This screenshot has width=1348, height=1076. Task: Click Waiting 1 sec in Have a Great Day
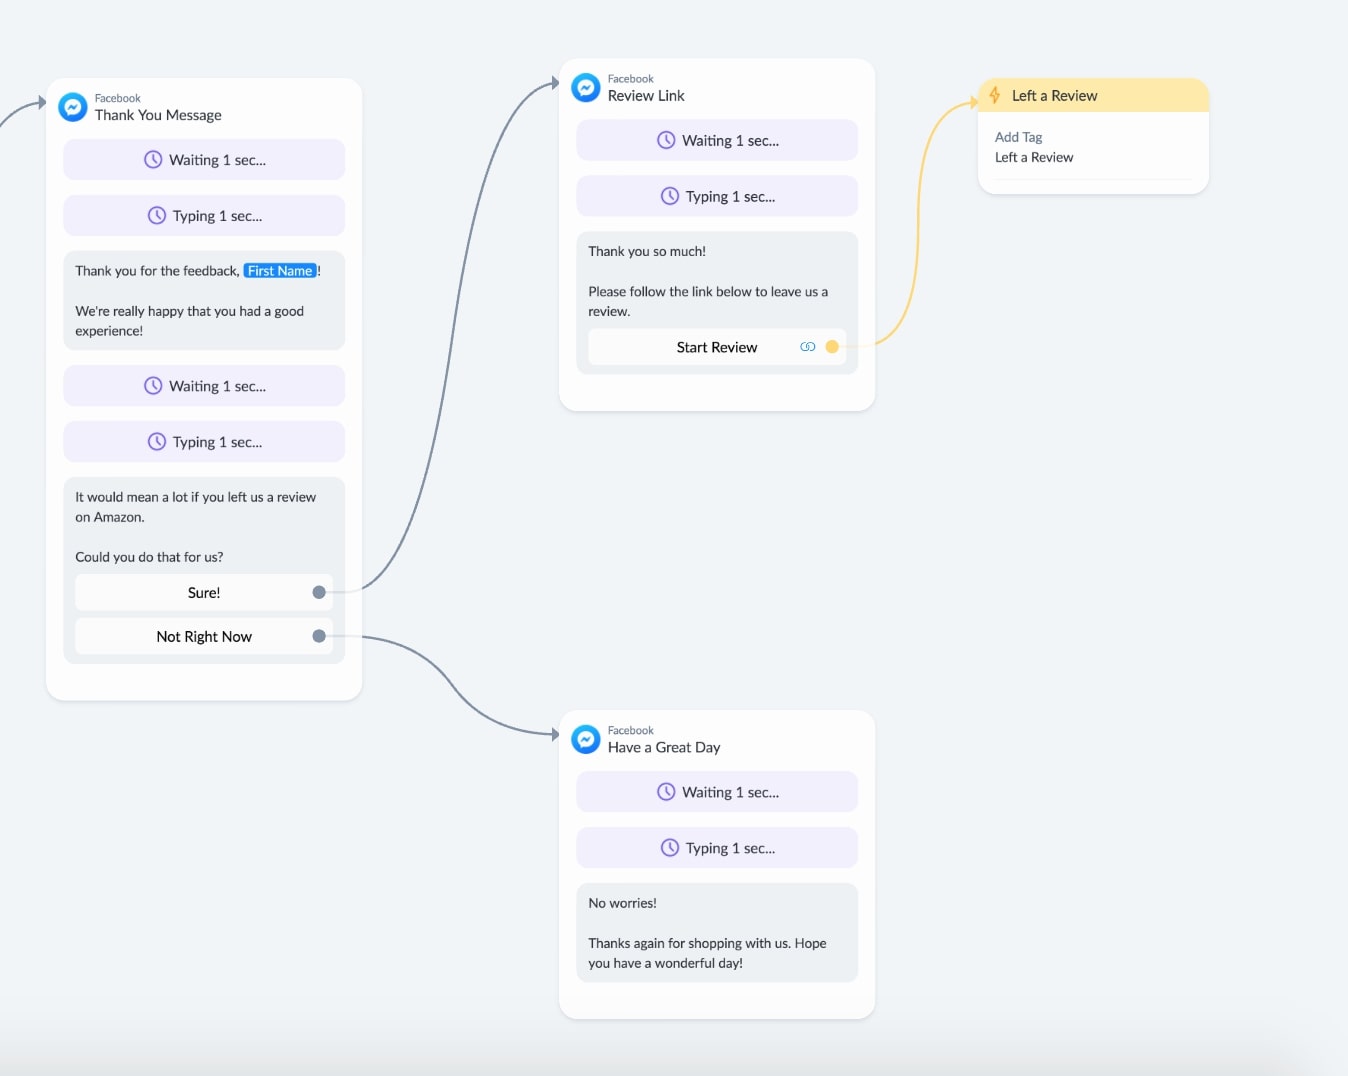click(717, 792)
